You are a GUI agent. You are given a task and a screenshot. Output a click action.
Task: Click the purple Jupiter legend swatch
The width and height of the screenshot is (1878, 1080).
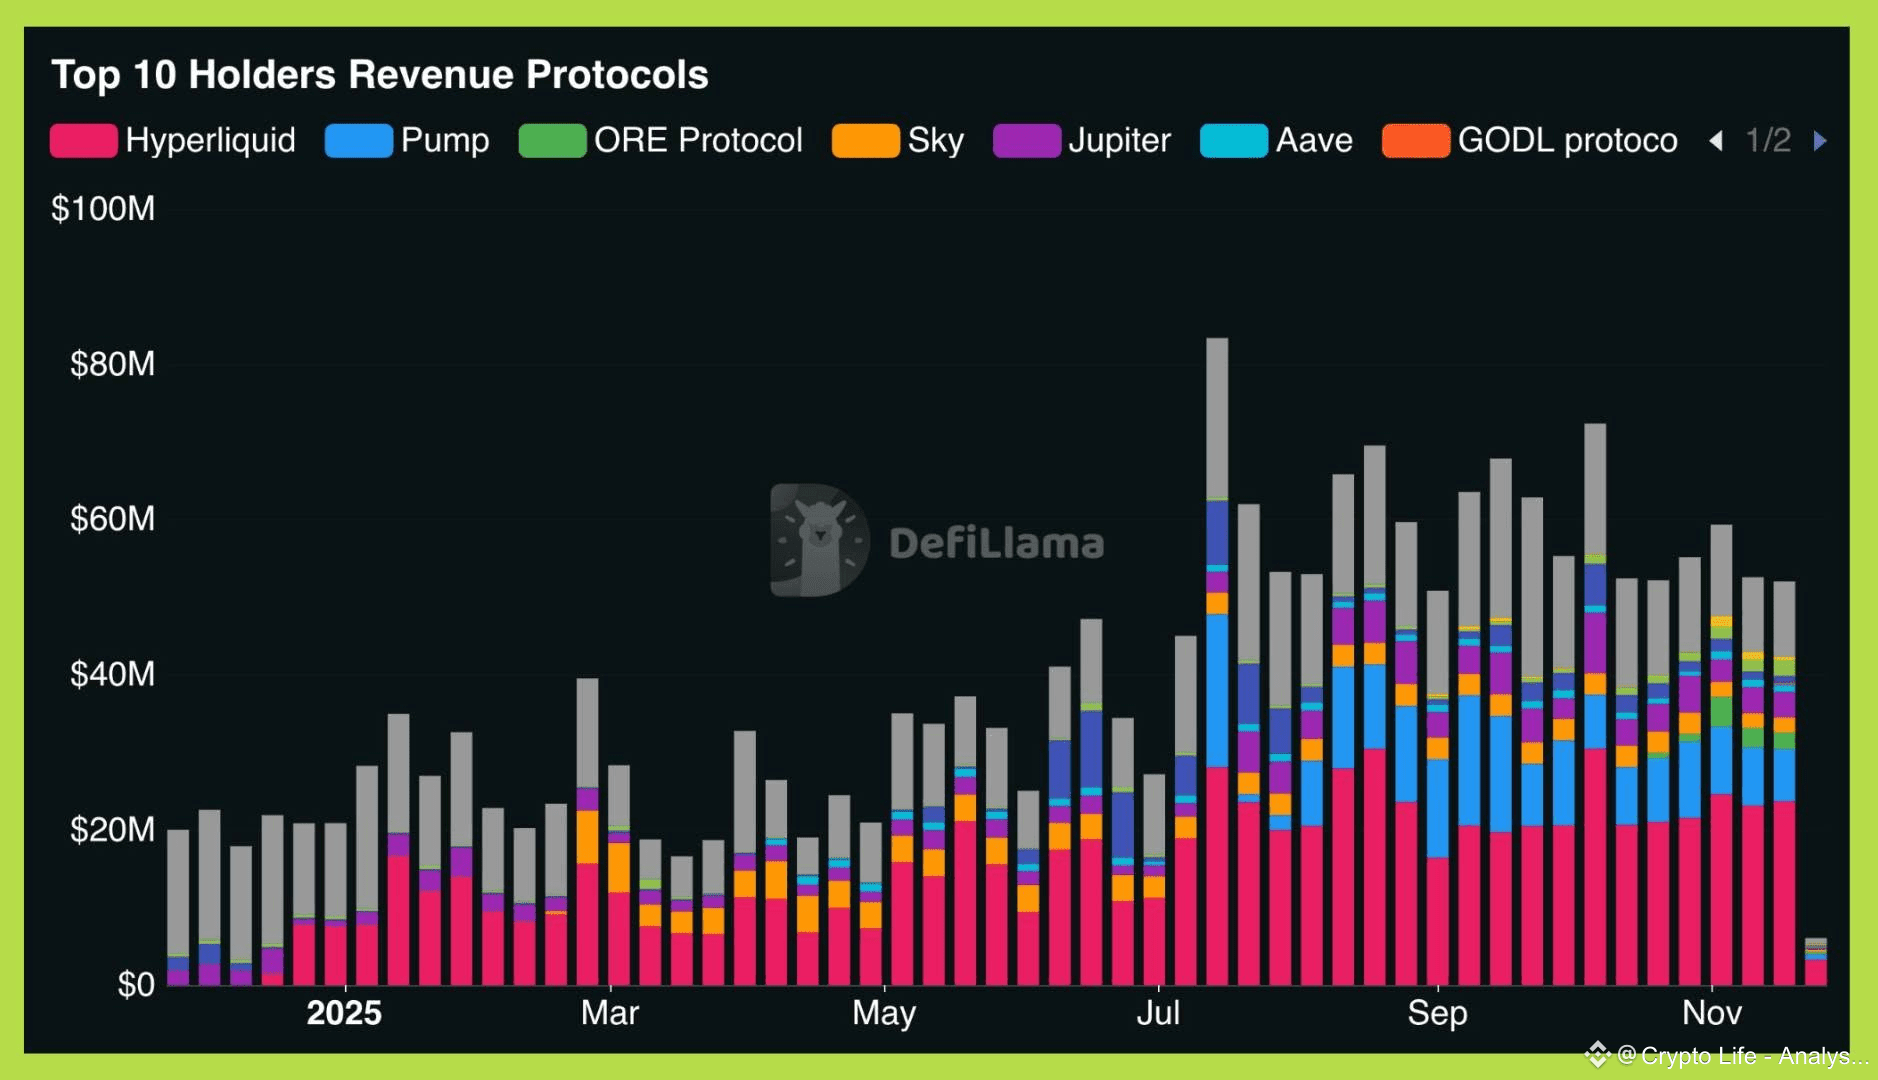point(1026,141)
